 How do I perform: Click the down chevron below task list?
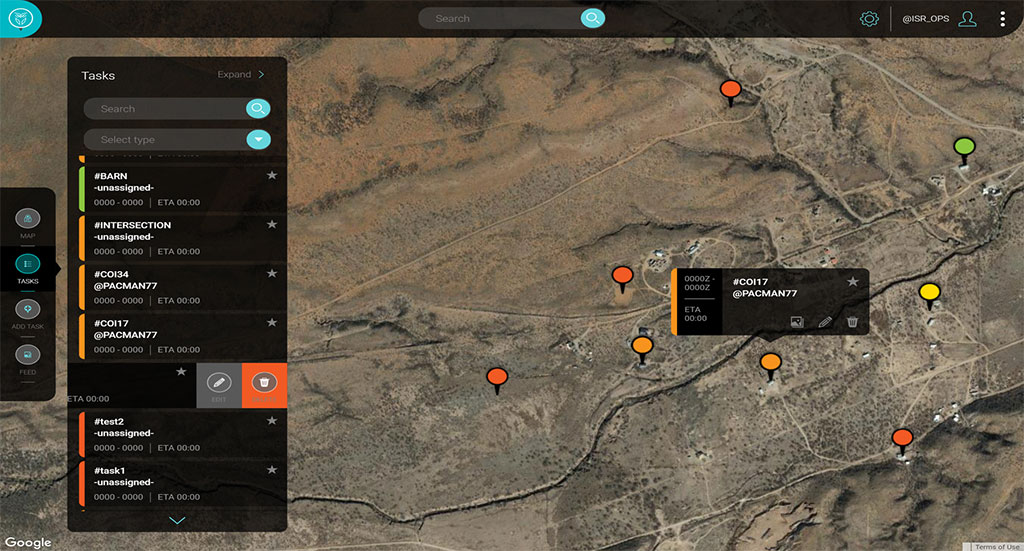(177, 520)
